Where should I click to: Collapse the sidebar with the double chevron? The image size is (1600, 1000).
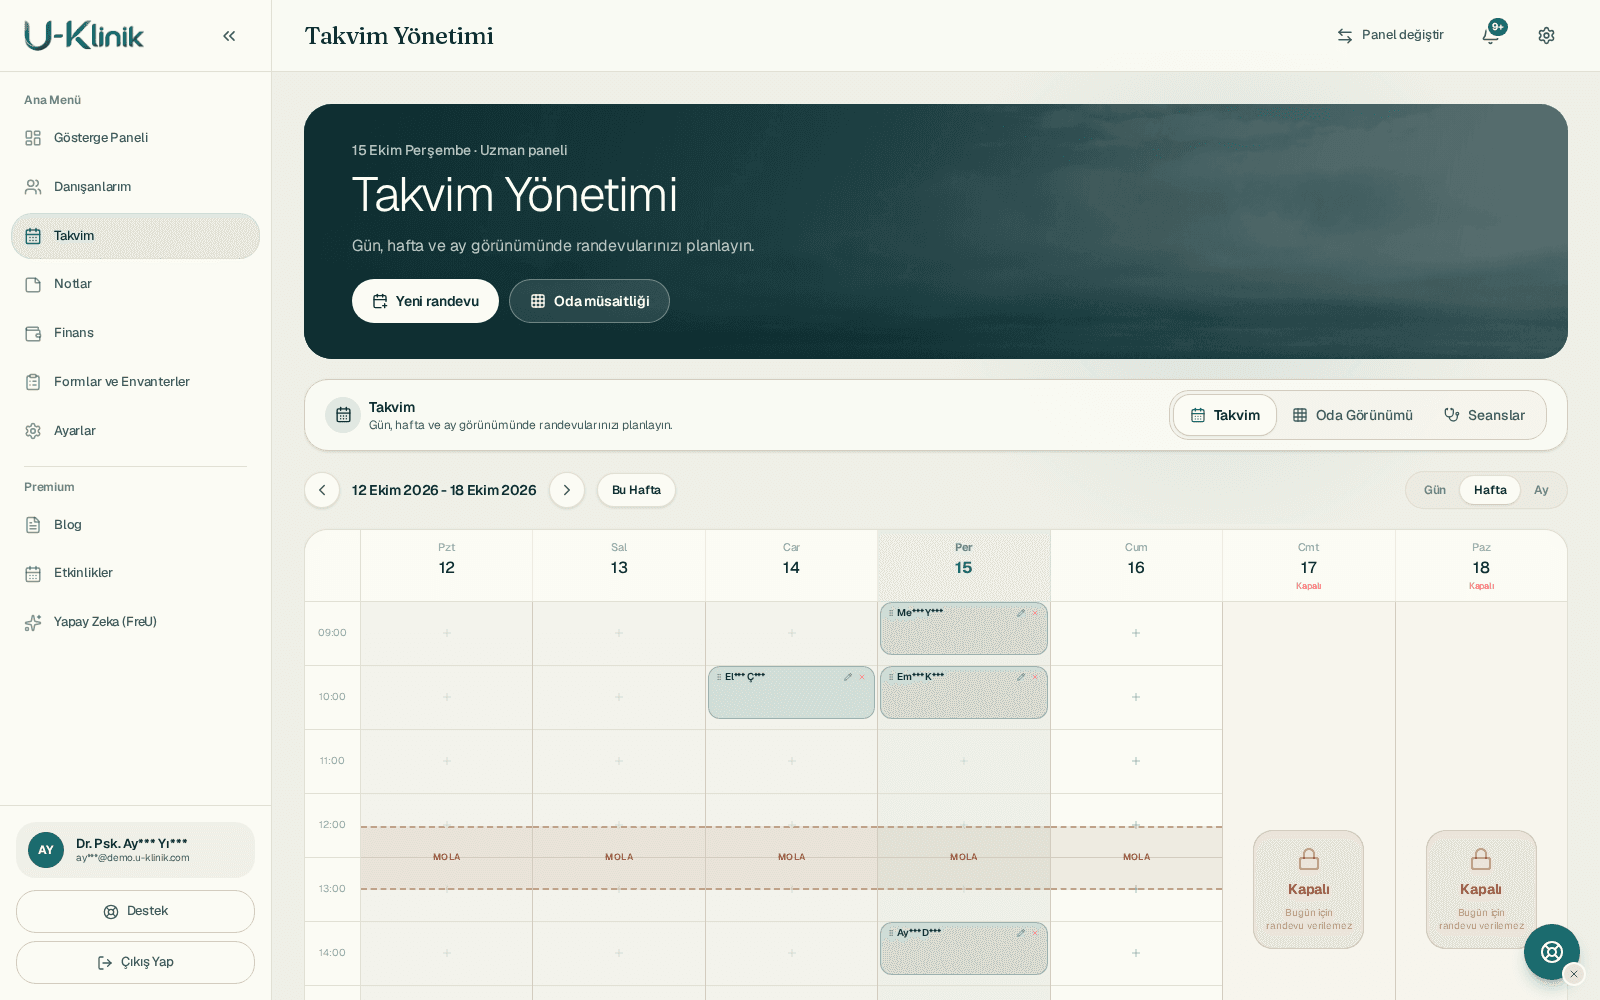point(229,36)
